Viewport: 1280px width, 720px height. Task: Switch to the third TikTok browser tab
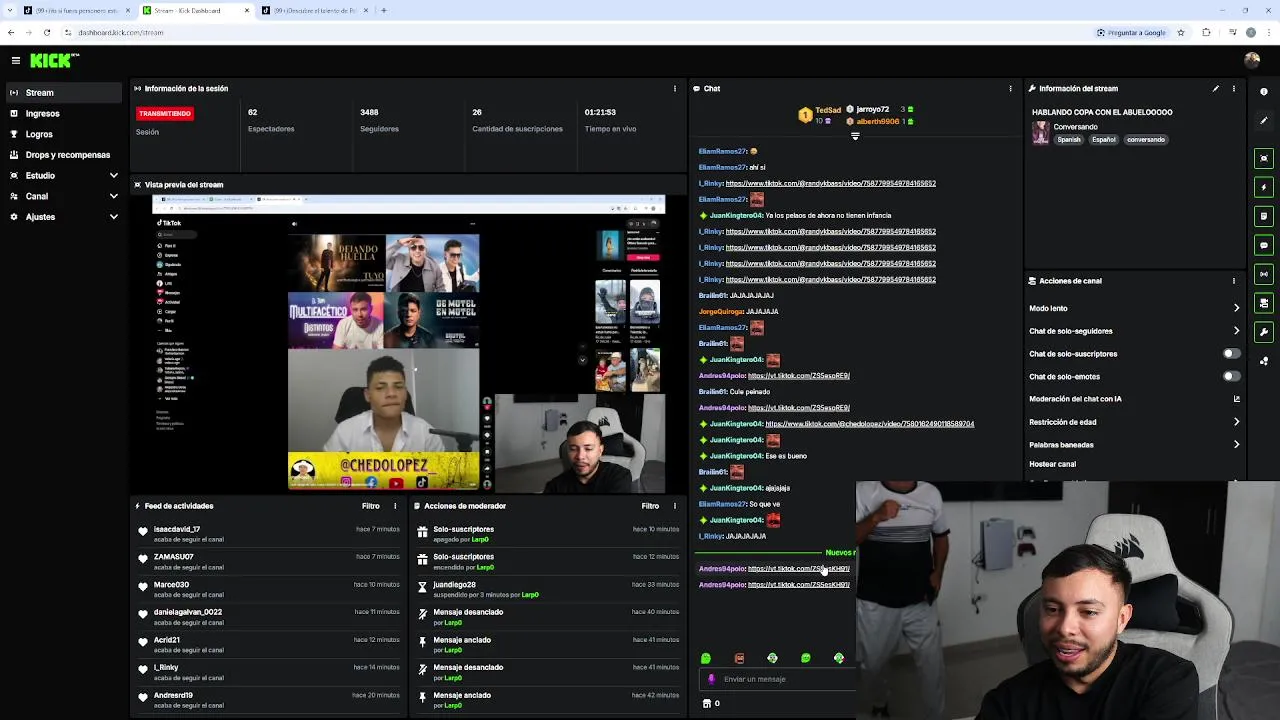click(x=313, y=10)
